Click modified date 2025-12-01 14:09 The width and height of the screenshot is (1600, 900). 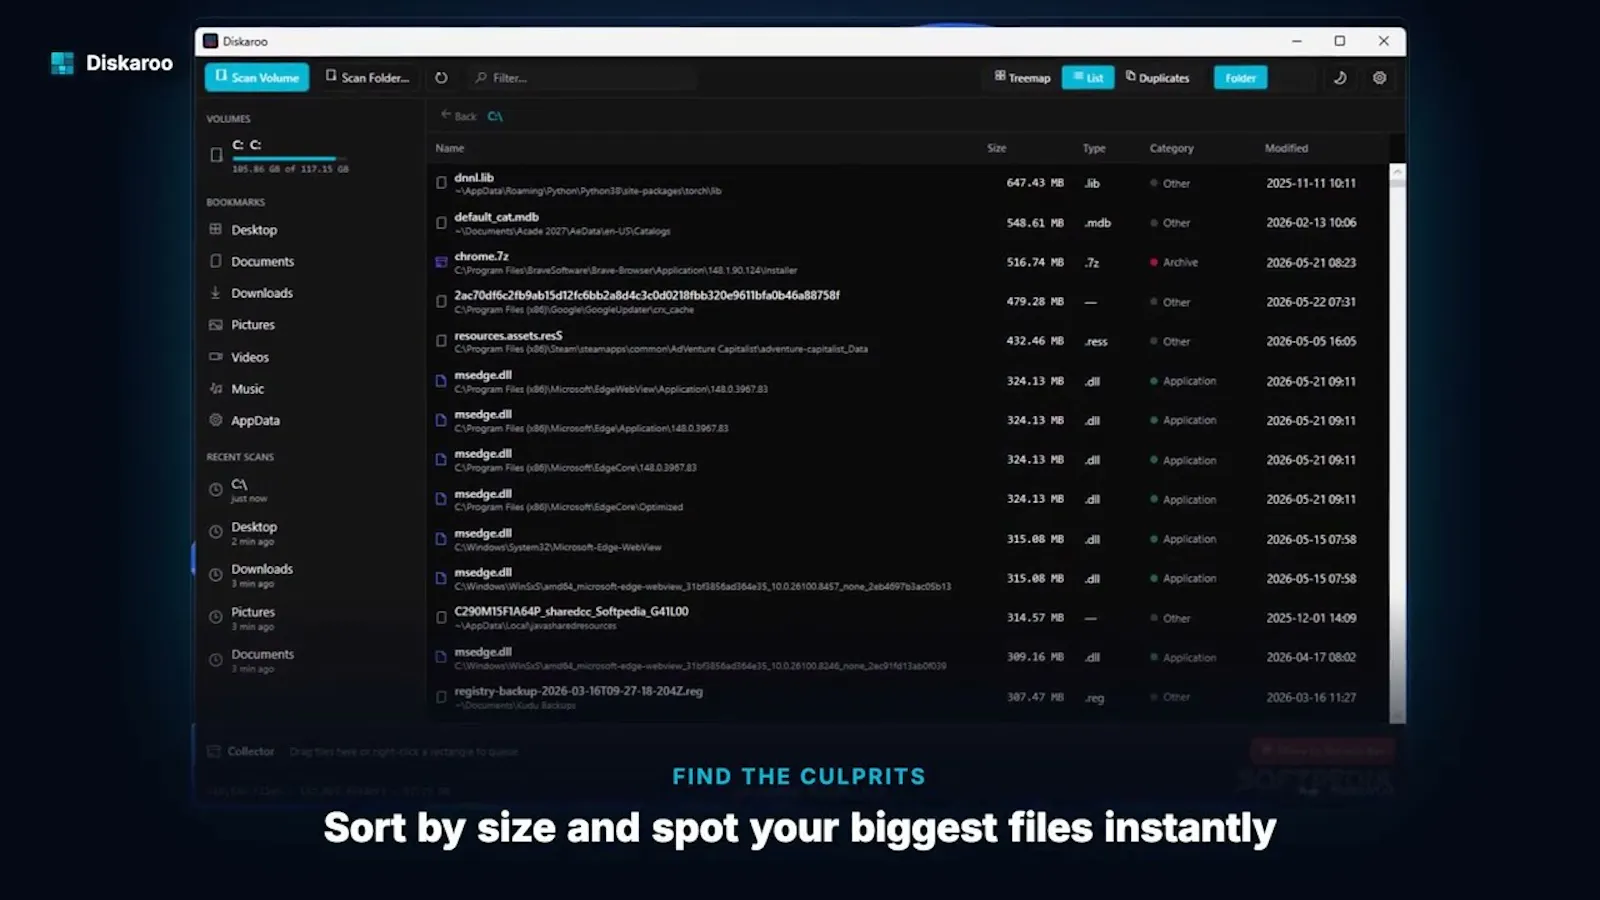click(x=1311, y=618)
